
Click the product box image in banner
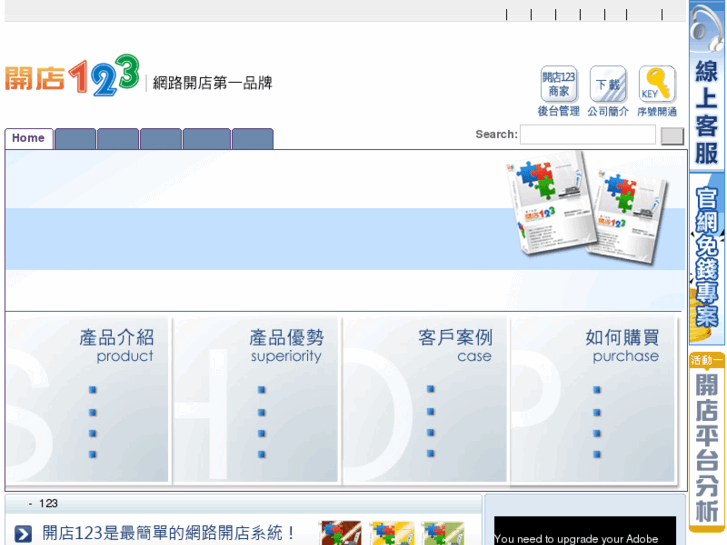[x=587, y=208]
